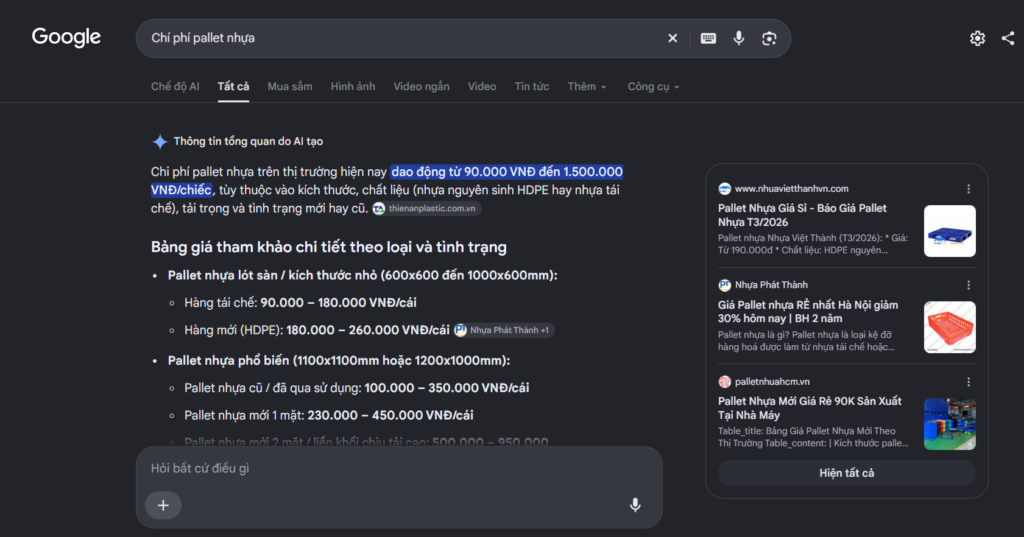
Task: Click the 100.000 – 350.000 VNĐ/cái price
Action: tap(447, 388)
